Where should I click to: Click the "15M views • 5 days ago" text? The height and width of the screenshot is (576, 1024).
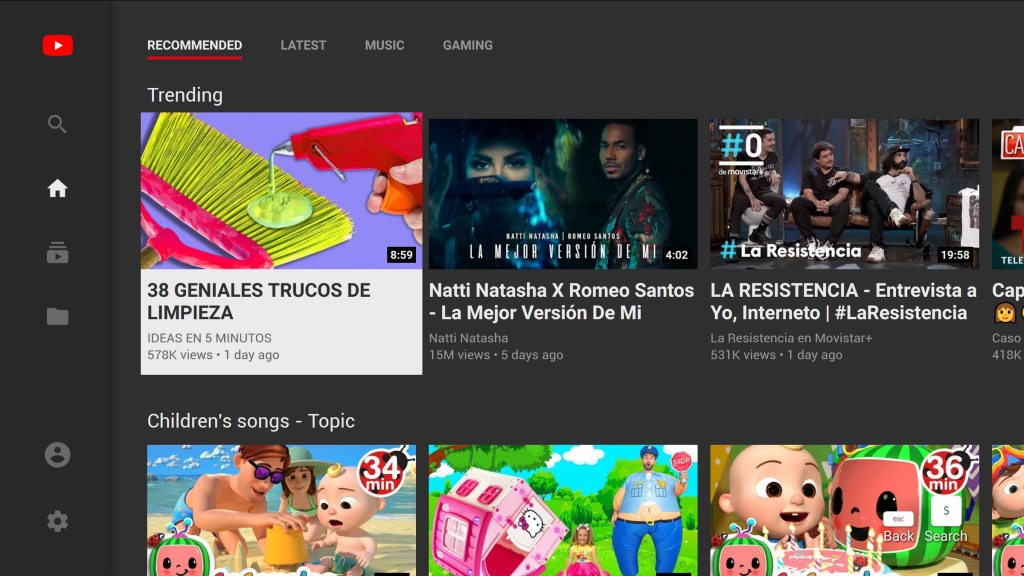[x=496, y=355]
